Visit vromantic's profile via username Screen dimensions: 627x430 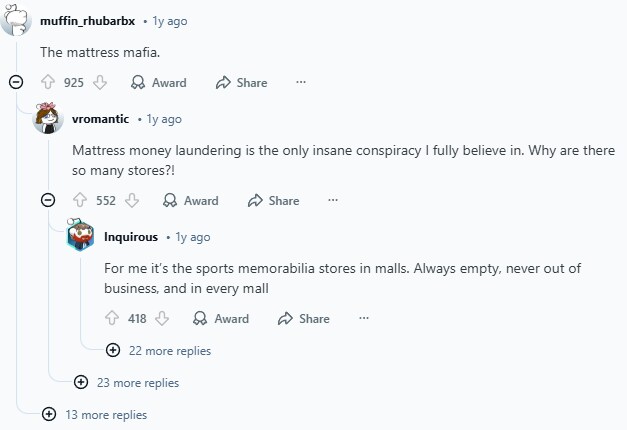point(100,119)
